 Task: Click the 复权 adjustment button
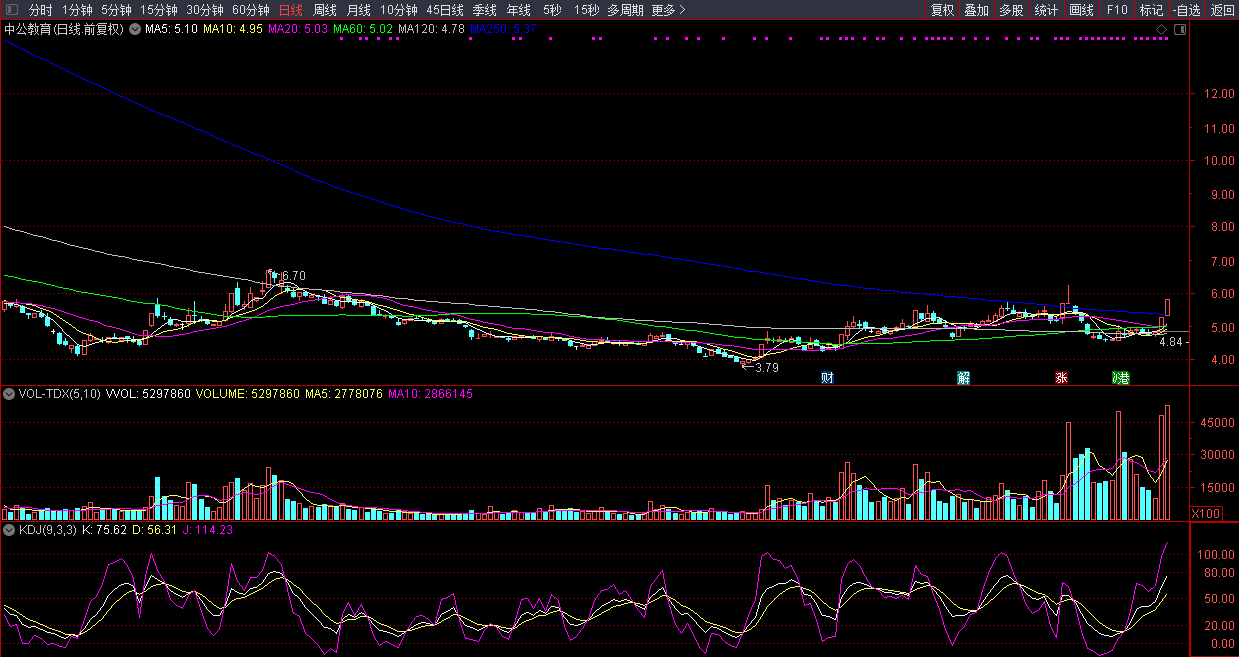click(942, 10)
